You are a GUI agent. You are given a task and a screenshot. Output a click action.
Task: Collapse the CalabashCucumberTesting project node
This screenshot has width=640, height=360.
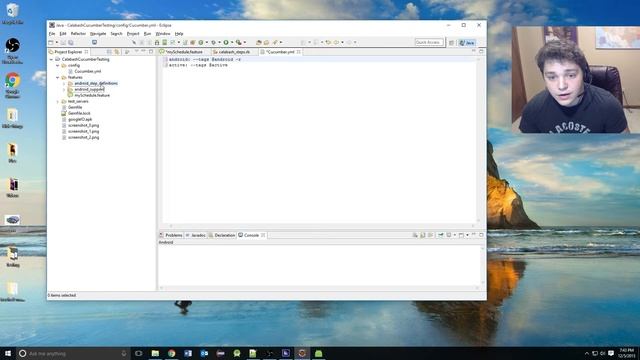tap(51, 59)
